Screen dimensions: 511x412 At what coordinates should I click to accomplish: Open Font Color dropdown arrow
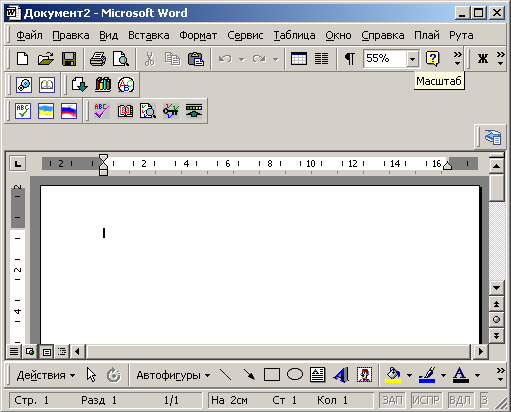pyautogui.click(x=478, y=376)
